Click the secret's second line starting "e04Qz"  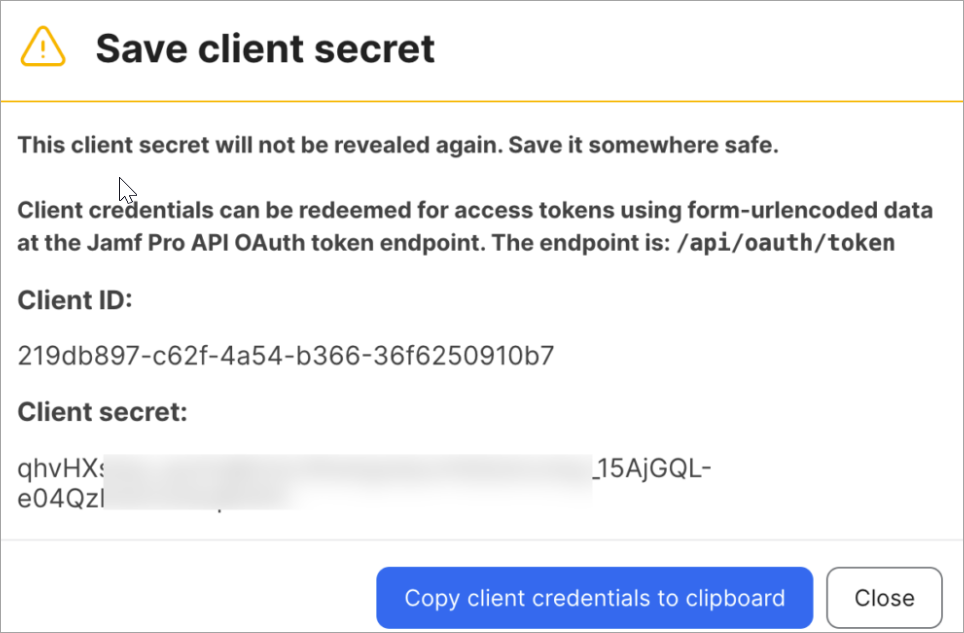(x=58, y=498)
